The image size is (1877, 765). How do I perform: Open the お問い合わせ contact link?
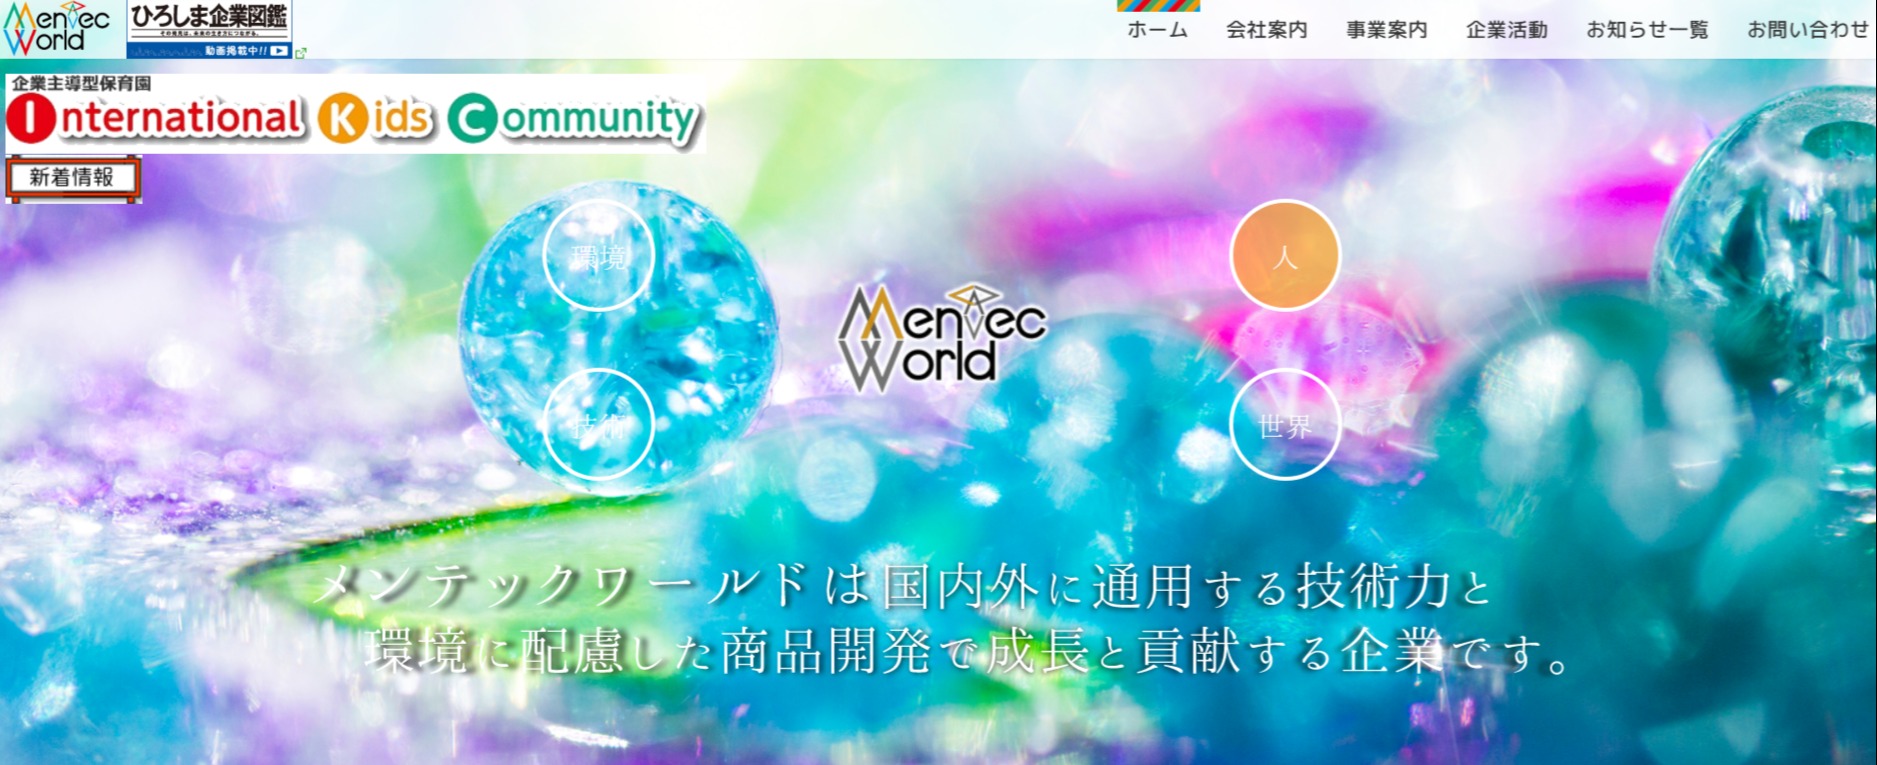pyautogui.click(x=1807, y=30)
